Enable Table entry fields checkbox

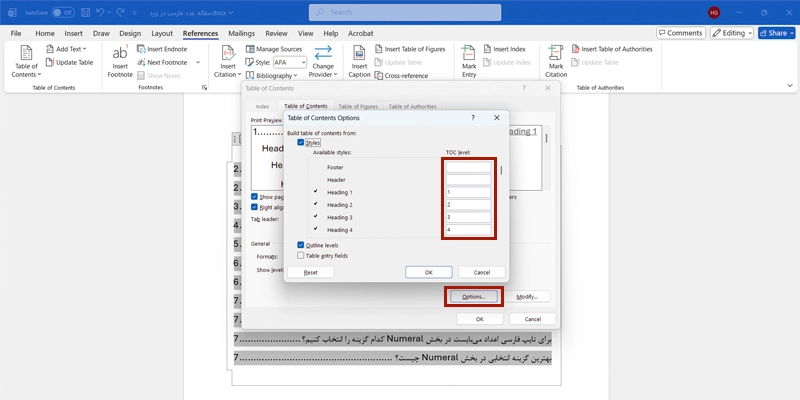(x=301, y=256)
